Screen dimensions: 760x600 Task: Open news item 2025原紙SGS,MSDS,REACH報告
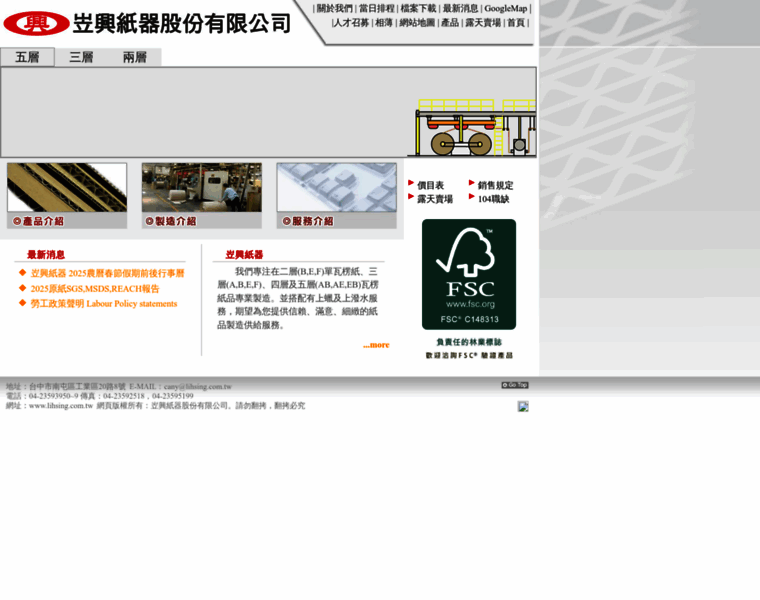click(95, 289)
